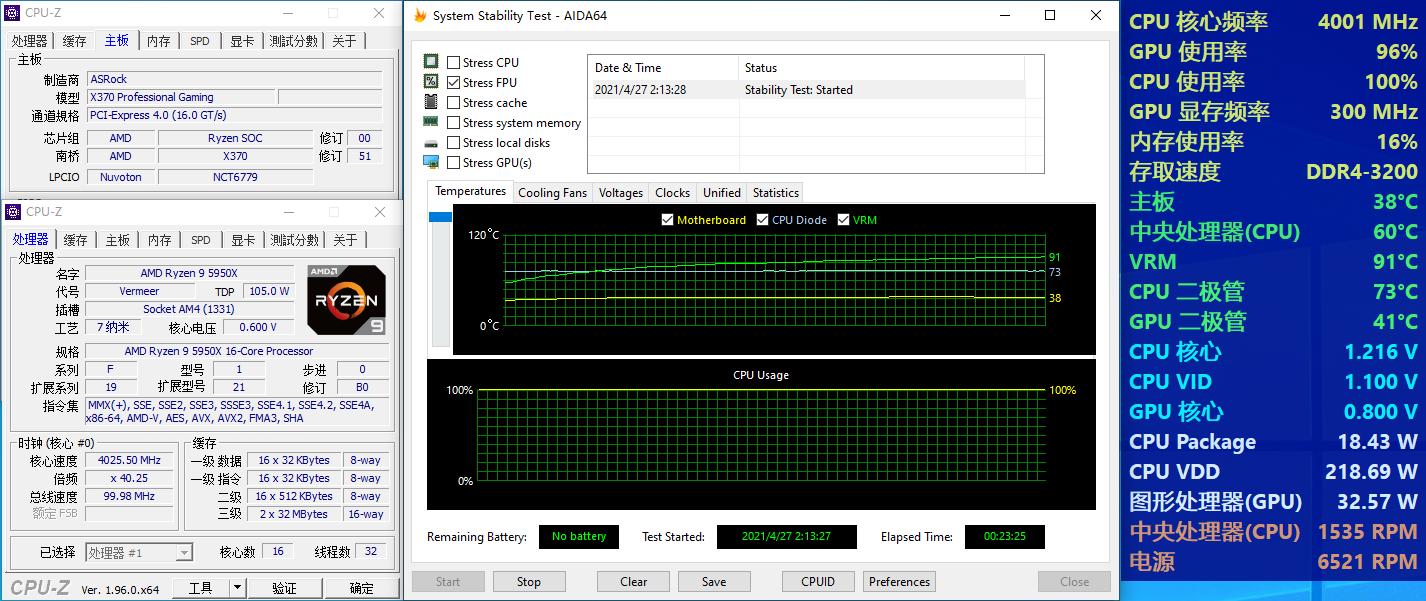Open the 处理器 #1 selection dropdown
1426x601 pixels.
coord(139,553)
